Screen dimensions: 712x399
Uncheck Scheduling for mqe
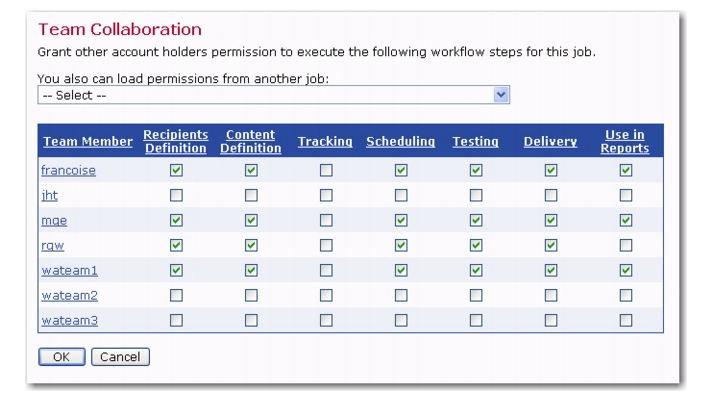[x=401, y=220]
